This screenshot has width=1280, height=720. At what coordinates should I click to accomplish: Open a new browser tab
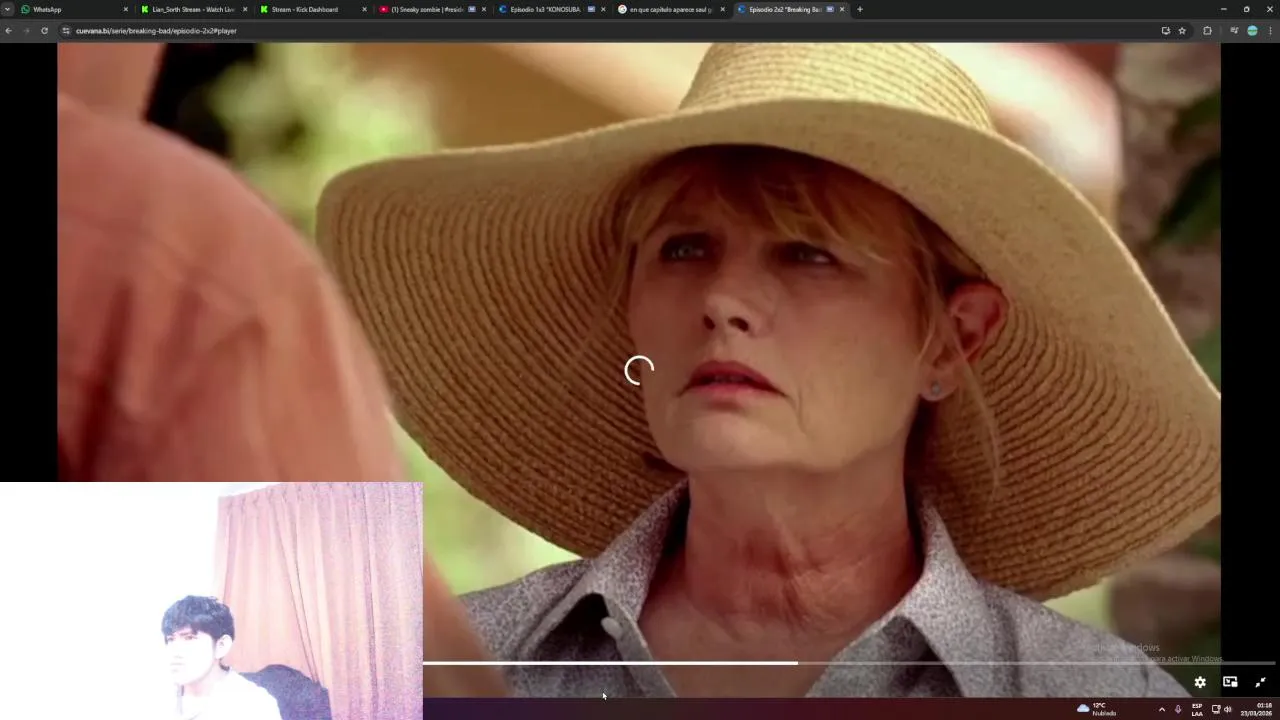click(x=860, y=9)
